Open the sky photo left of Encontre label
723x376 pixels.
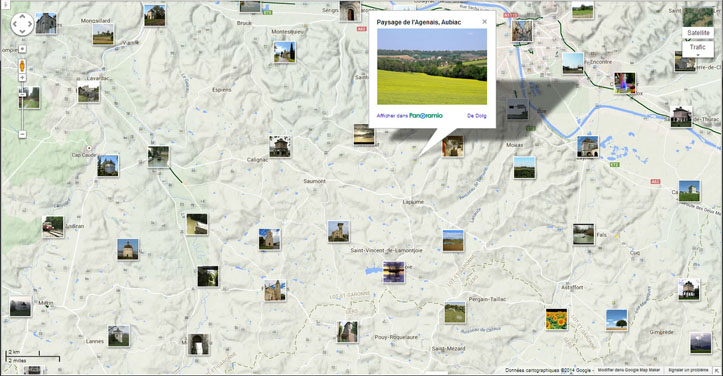pyautogui.click(x=573, y=63)
